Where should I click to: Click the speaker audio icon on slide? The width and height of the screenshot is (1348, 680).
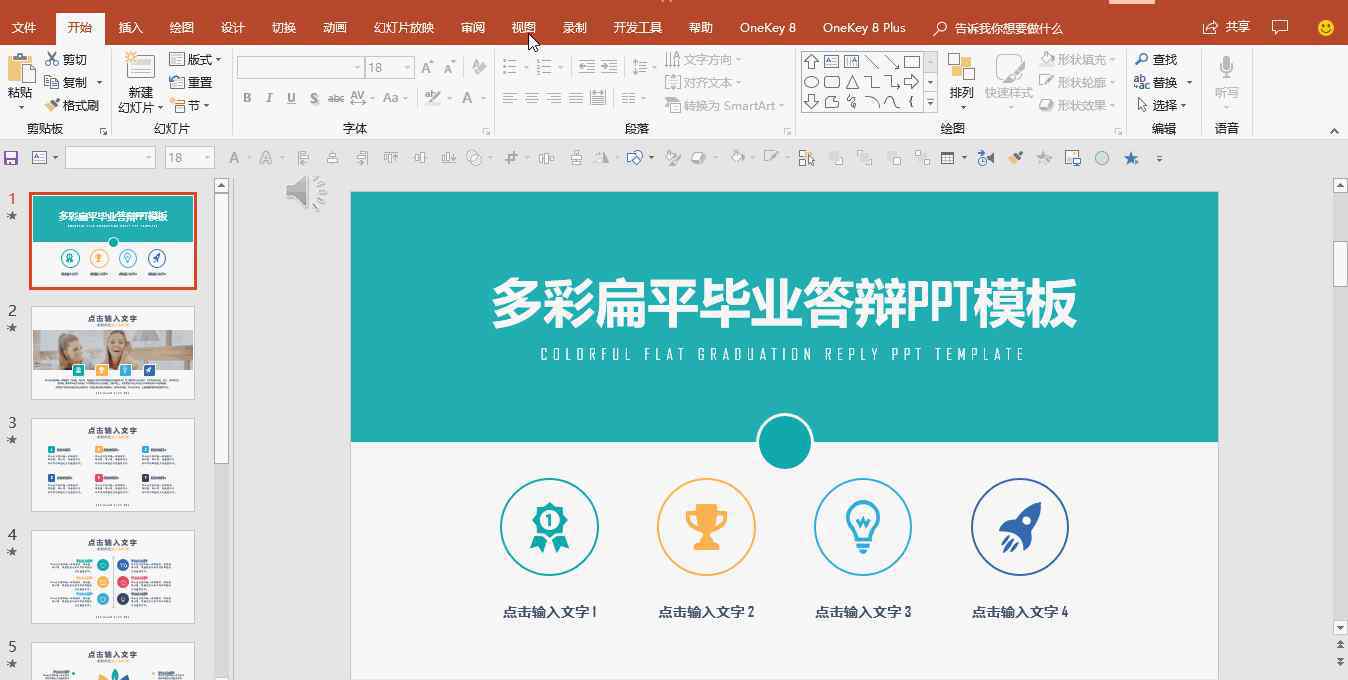(x=306, y=192)
